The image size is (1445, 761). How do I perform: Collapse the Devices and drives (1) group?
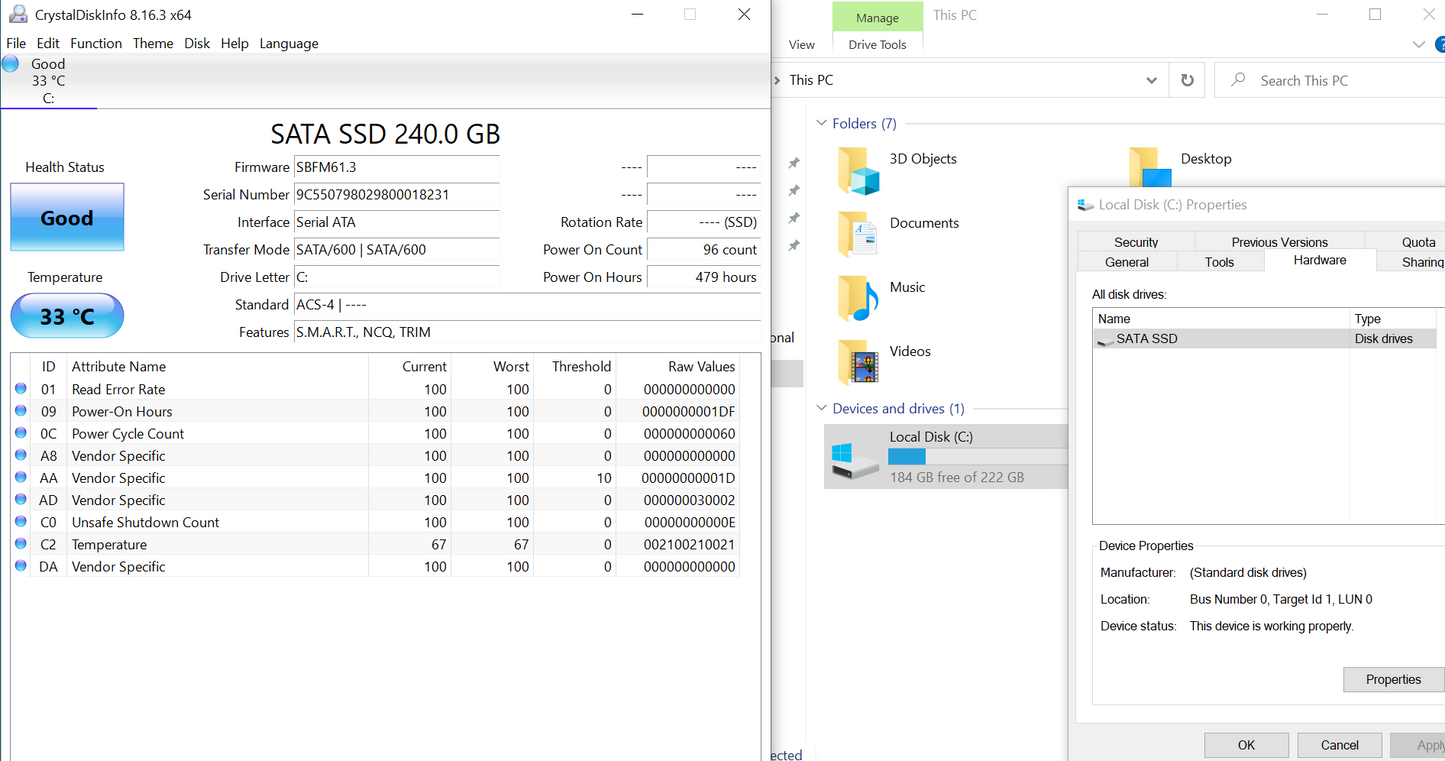tap(822, 408)
